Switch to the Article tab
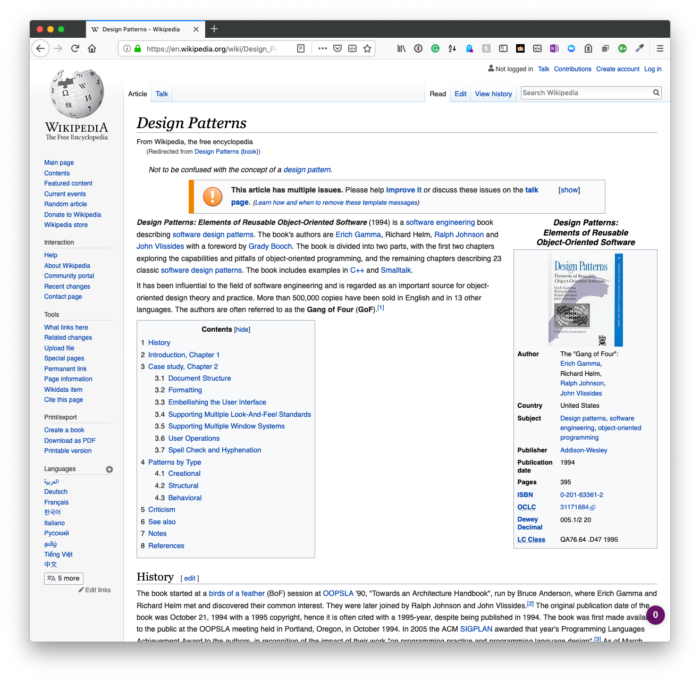The image size is (700, 681). click(138, 94)
